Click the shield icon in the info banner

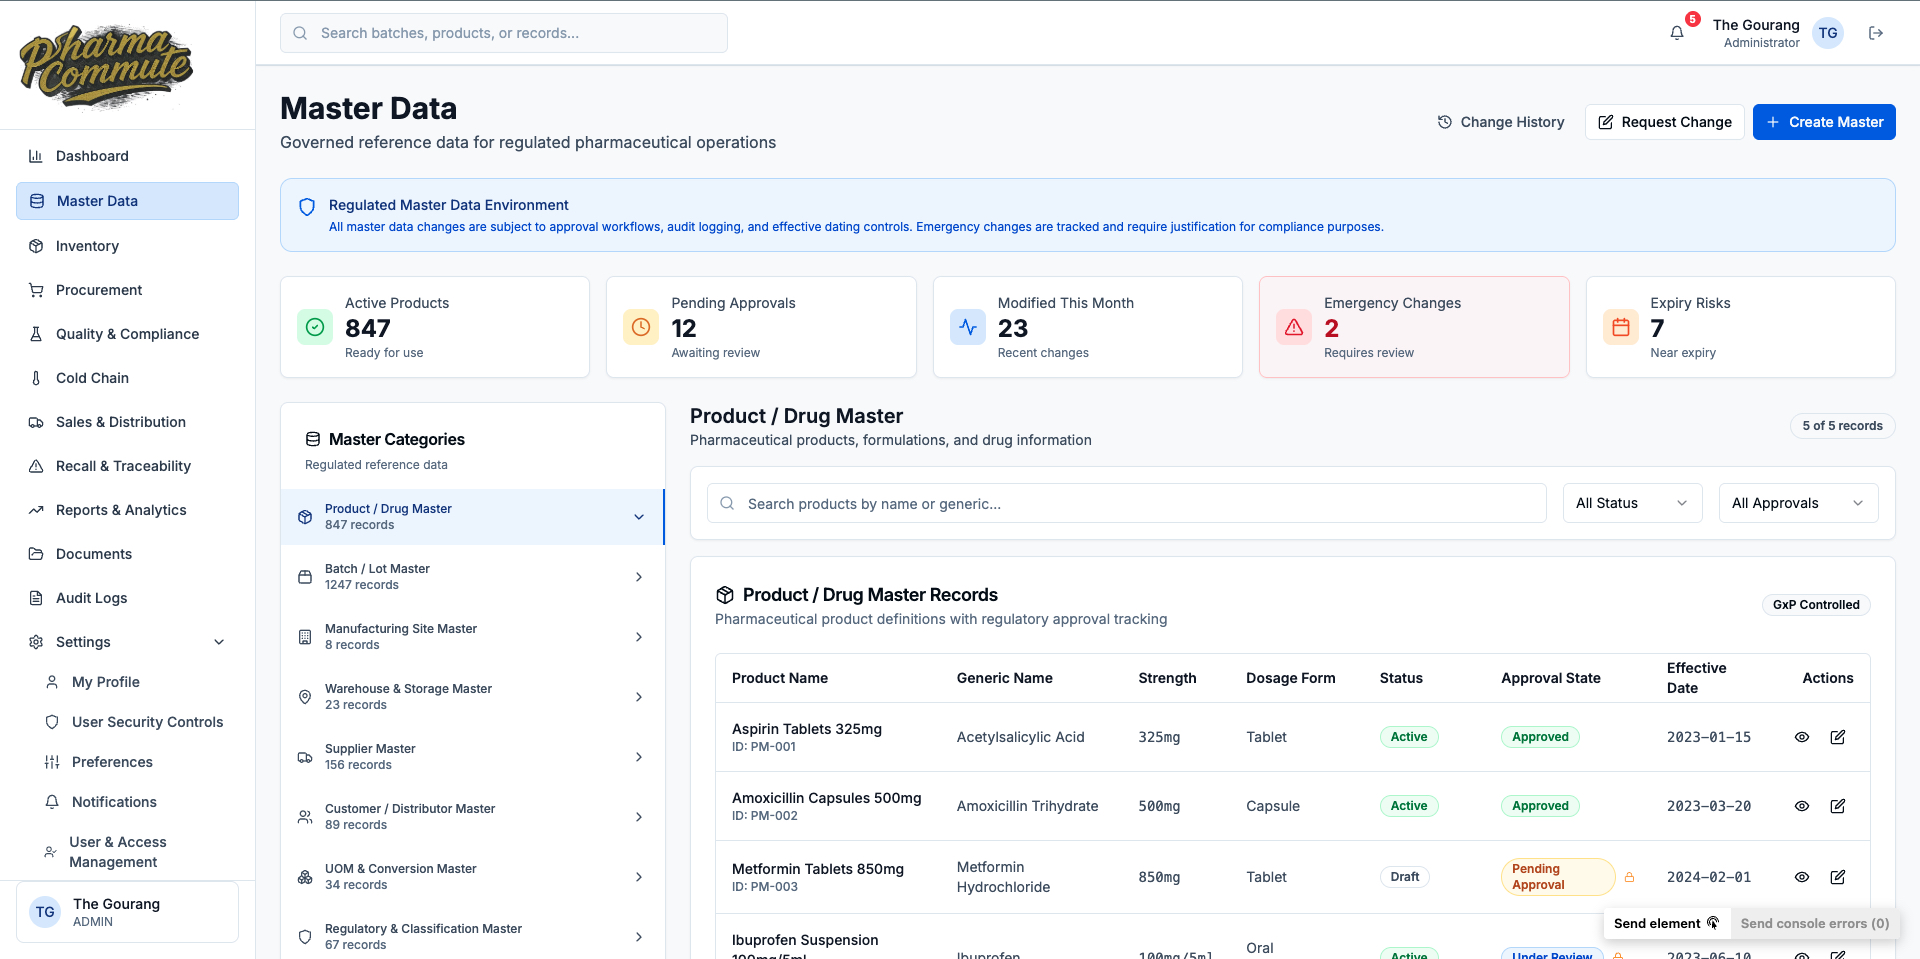(x=307, y=207)
